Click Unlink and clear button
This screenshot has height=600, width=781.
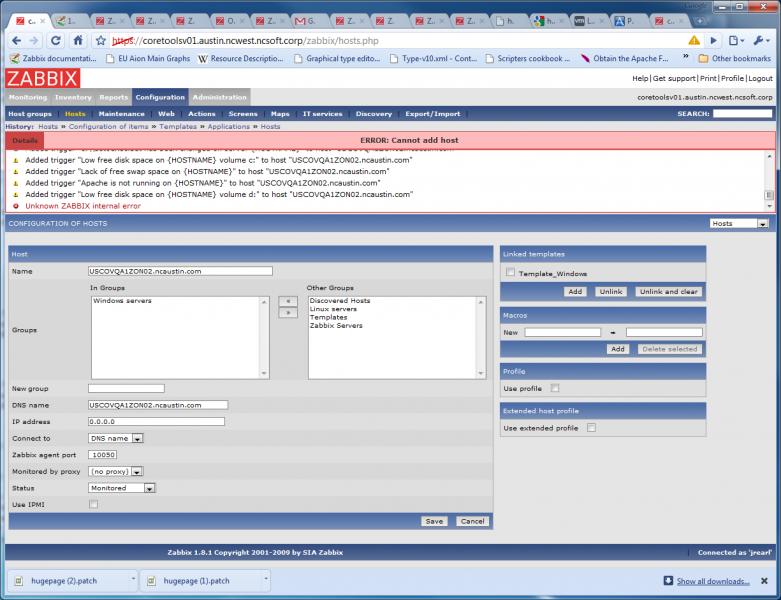(x=668, y=291)
